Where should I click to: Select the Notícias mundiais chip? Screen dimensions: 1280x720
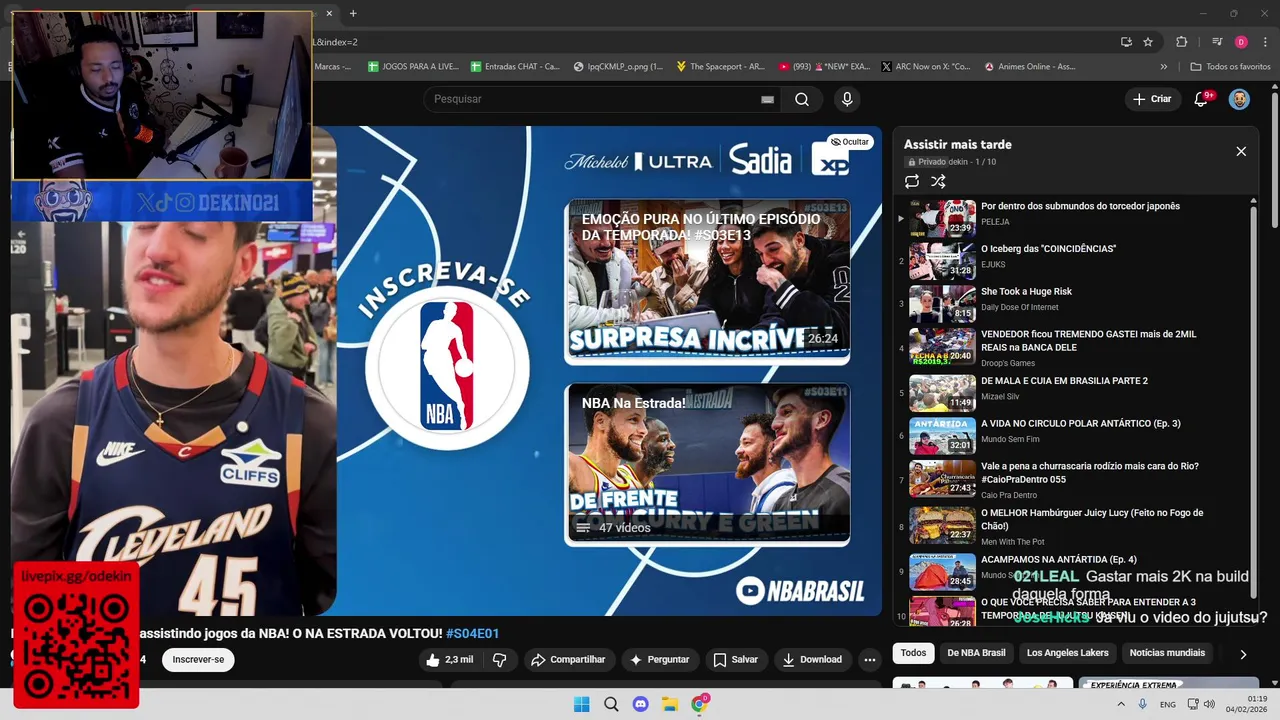coord(1167,653)
